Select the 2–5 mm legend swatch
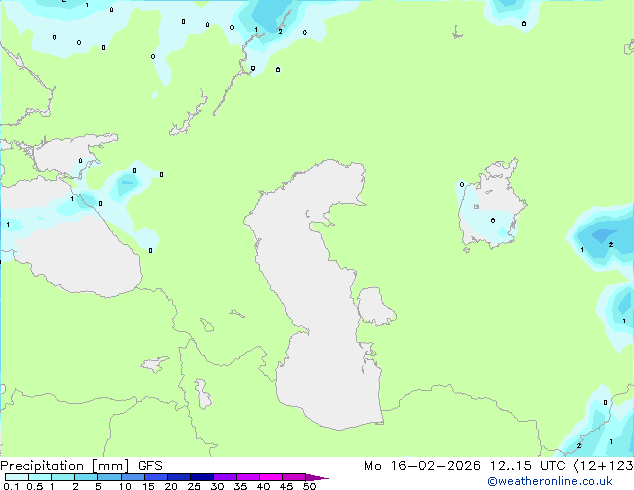The image size is (634, 490). [x=86, y=477]
